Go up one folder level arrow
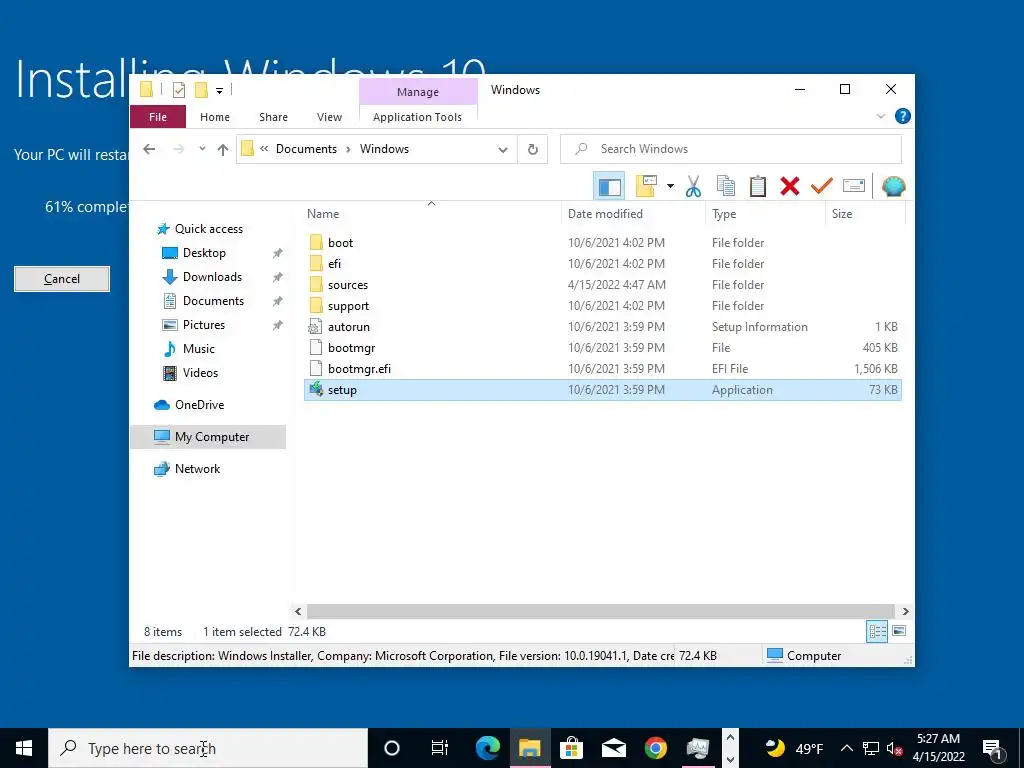 pyautogui.click(x=223, y=150)
